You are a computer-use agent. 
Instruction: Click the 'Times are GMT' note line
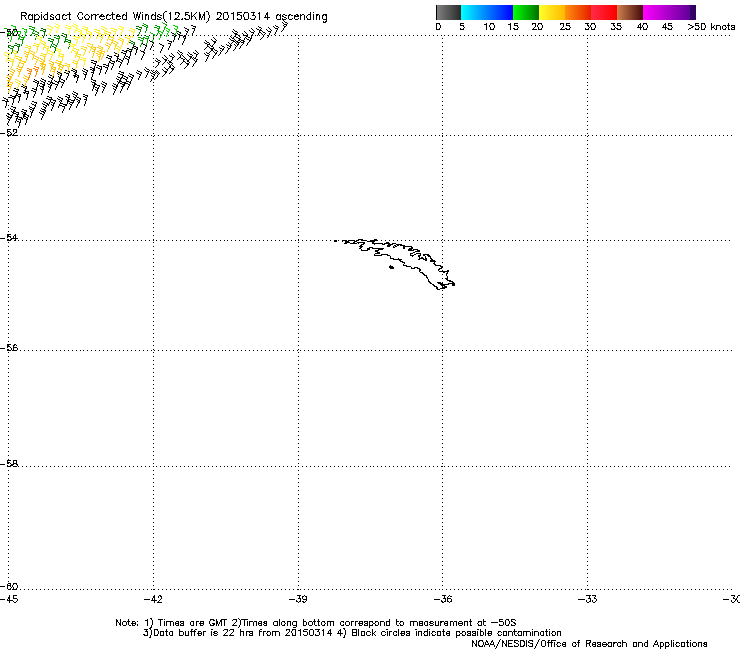click(316, 623)
